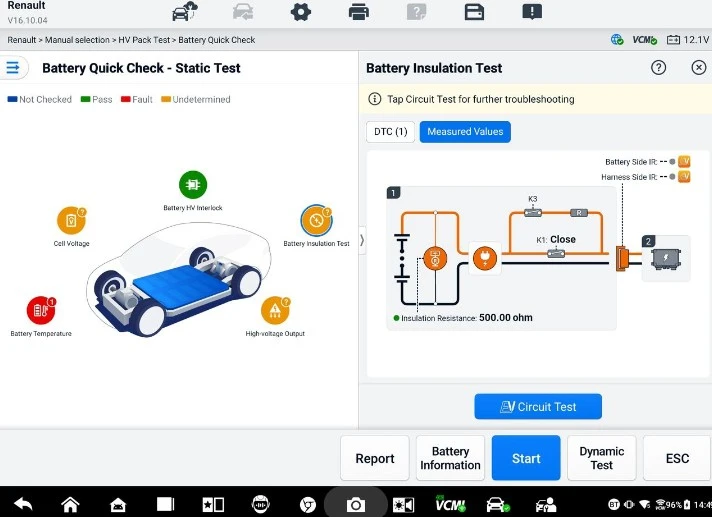The height and width of the screenshot is (517, 712).
Task: Click the VCM connection status indicator
Action: pyautogui.click(x=645, y=40)
